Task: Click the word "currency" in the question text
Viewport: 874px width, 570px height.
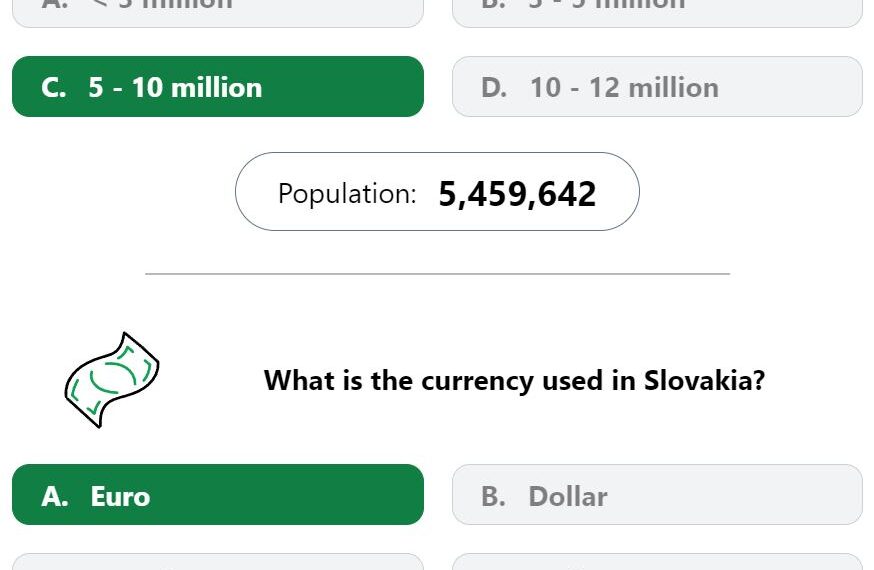Action: 477,382
